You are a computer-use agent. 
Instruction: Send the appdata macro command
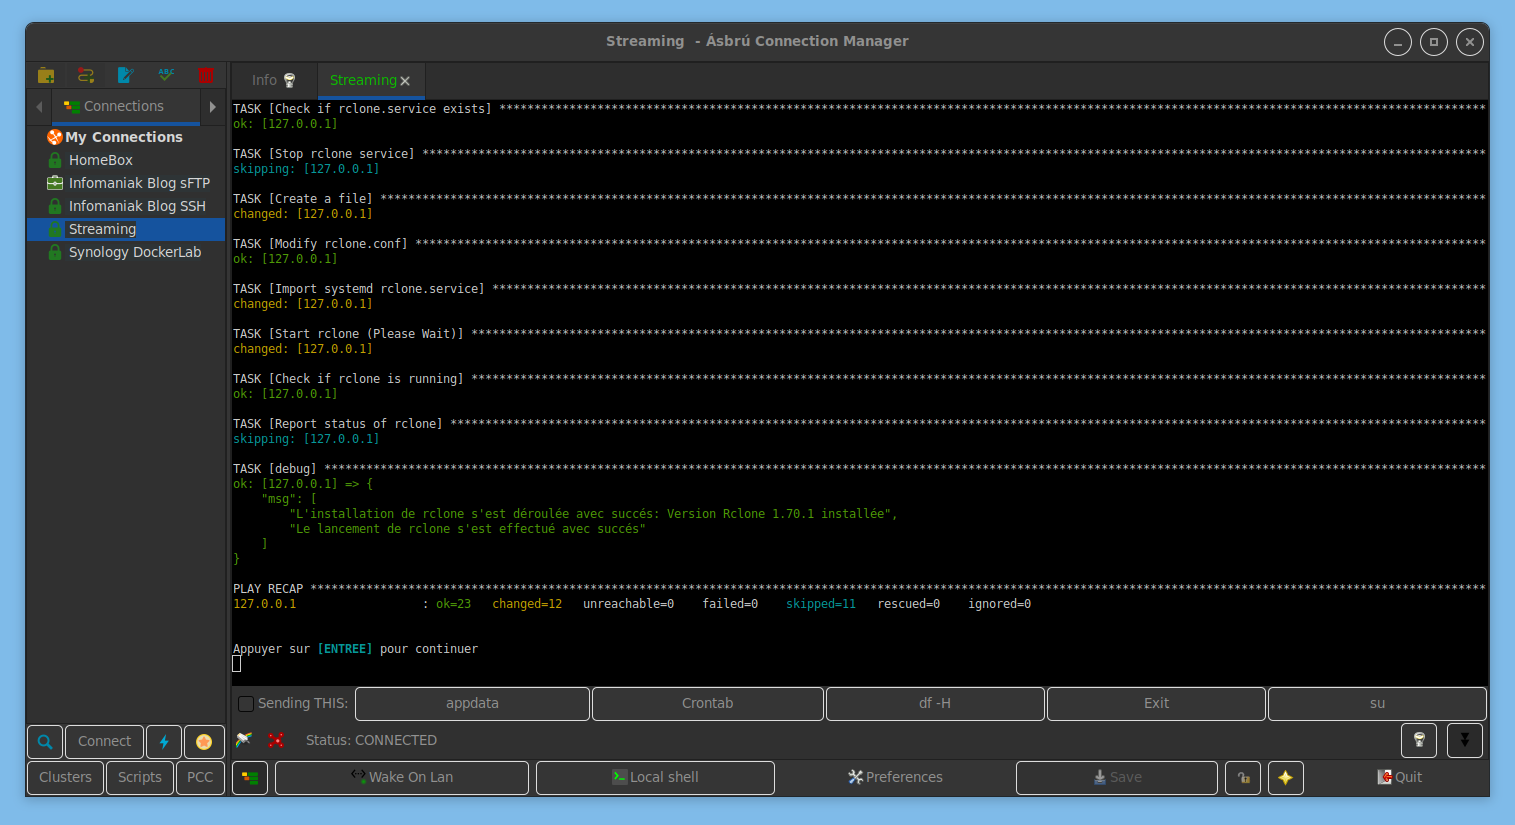[x=472, y=704]
